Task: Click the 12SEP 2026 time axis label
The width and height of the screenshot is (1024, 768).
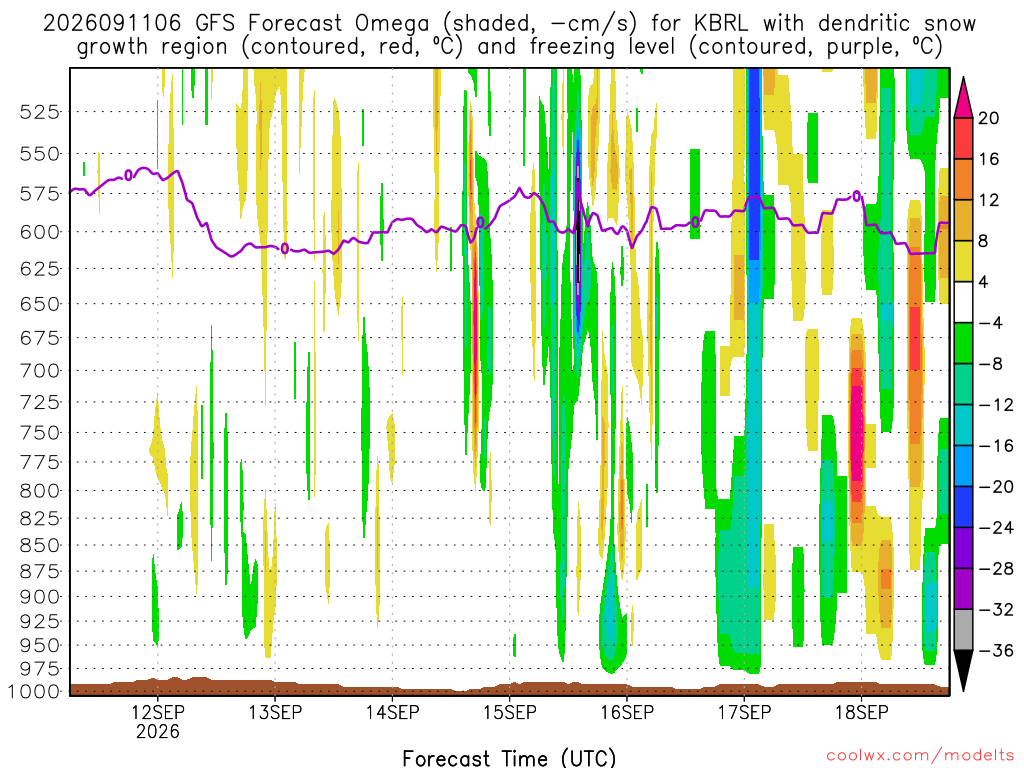Action: point(157,721)
